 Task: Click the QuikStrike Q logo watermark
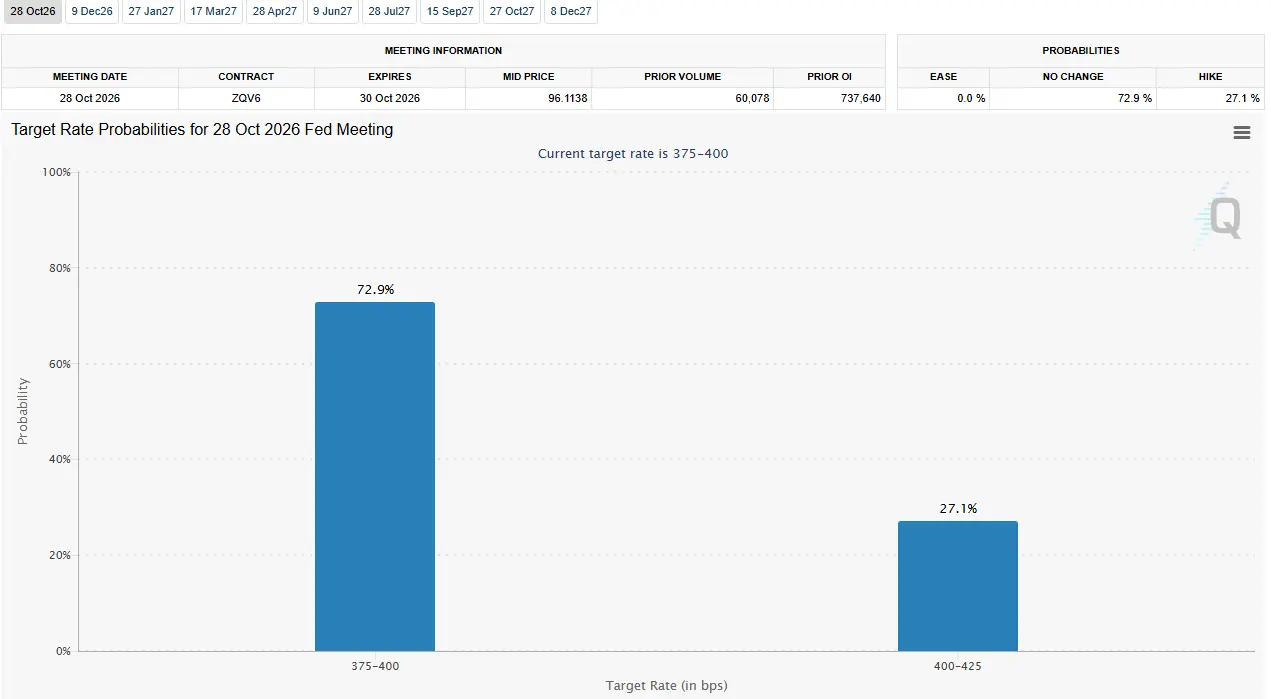(1218, 214)
